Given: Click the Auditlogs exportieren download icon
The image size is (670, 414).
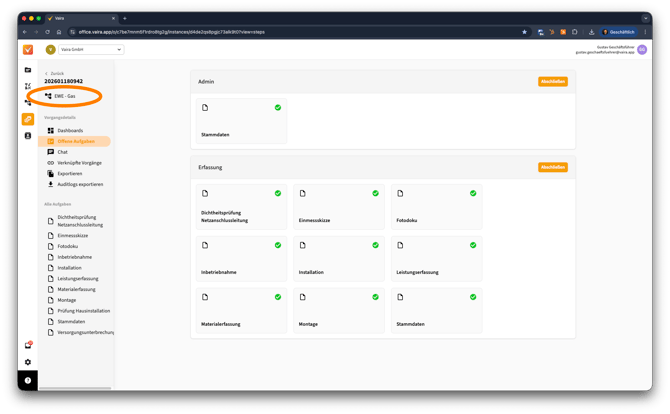Looking at the screenshot, I should coord(51,184).
